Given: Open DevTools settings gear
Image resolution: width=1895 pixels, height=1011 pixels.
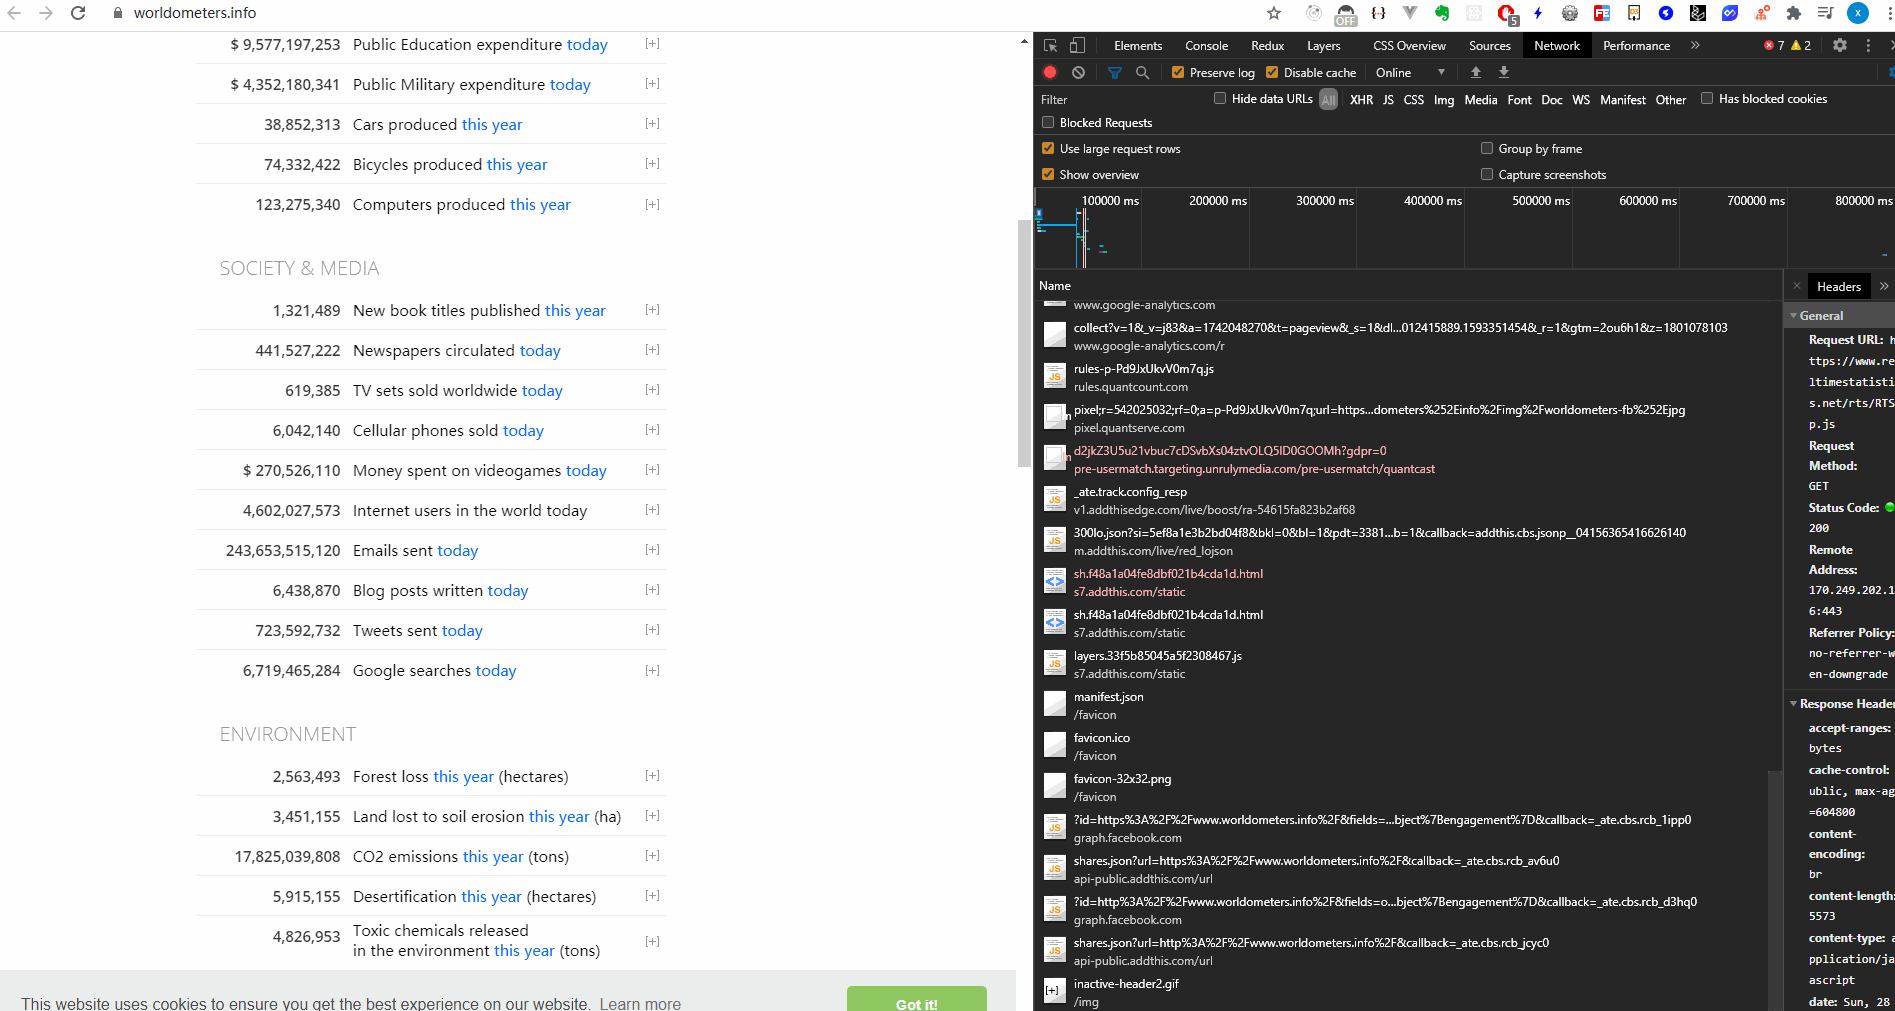Looking at the screenshot, I should tap(1840, 45).
